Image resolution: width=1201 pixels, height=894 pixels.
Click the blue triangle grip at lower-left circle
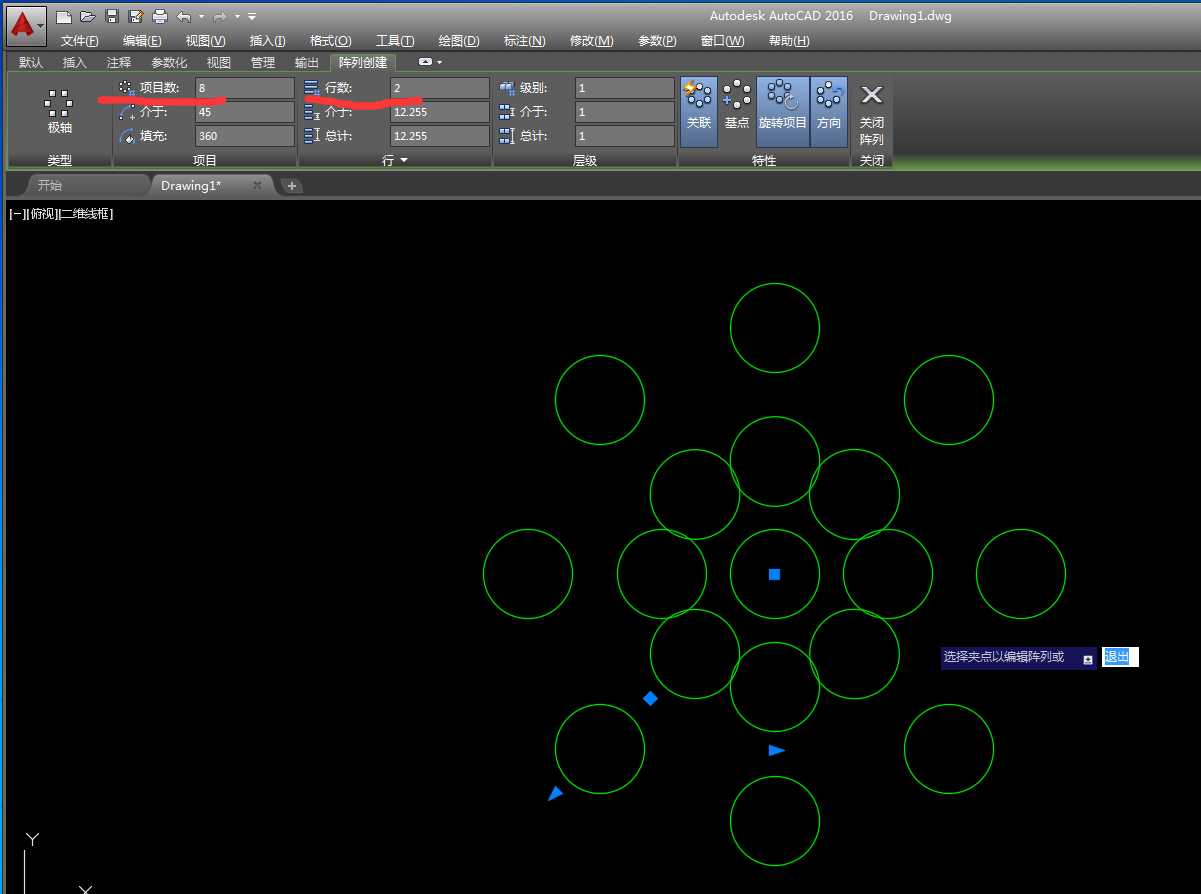(x=555, y=793)
